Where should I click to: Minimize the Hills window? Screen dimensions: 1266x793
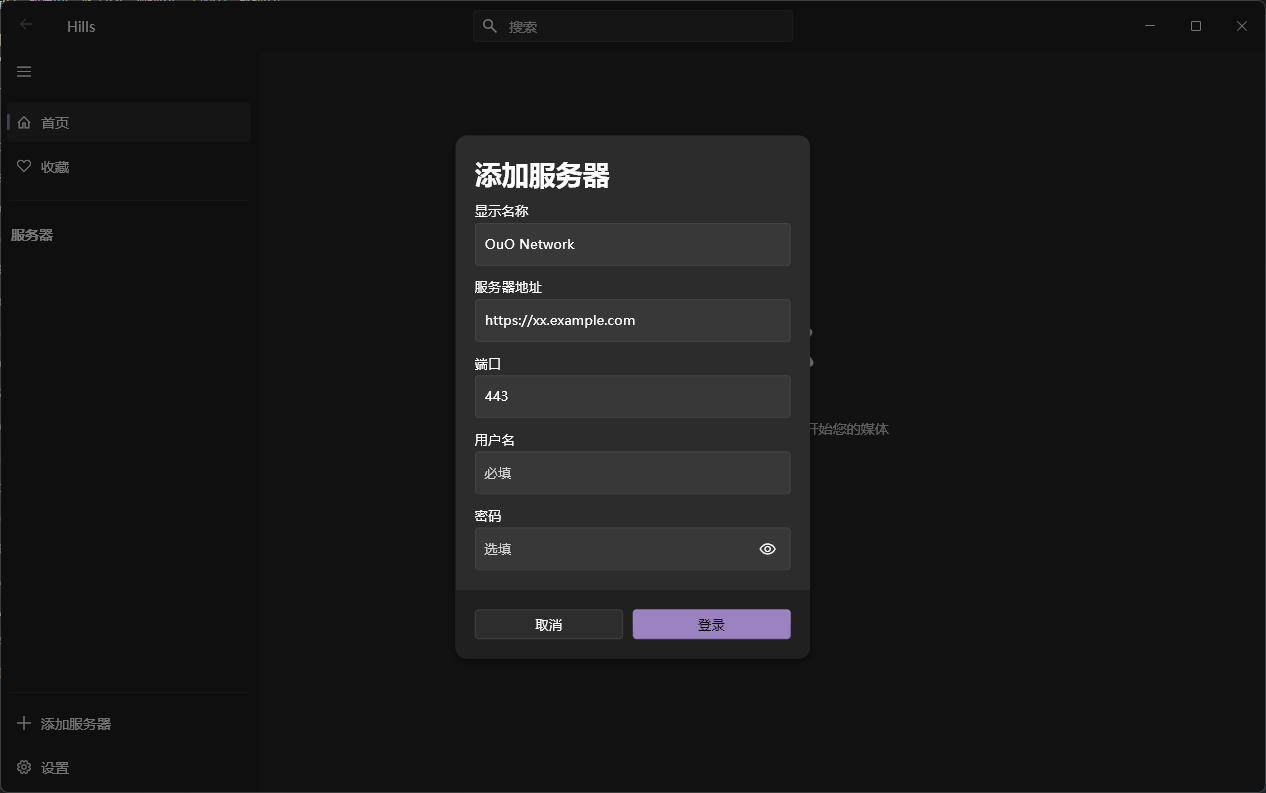coord(1150,26)
